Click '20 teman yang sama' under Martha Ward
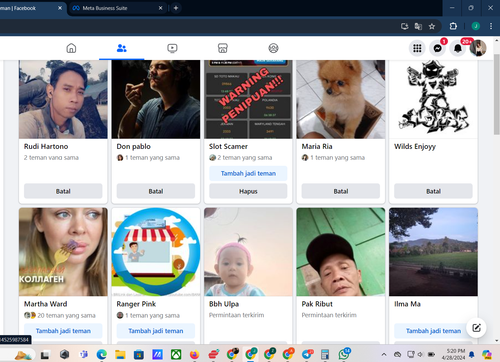Viewport: 500px width, 362px height. (66, 315)
